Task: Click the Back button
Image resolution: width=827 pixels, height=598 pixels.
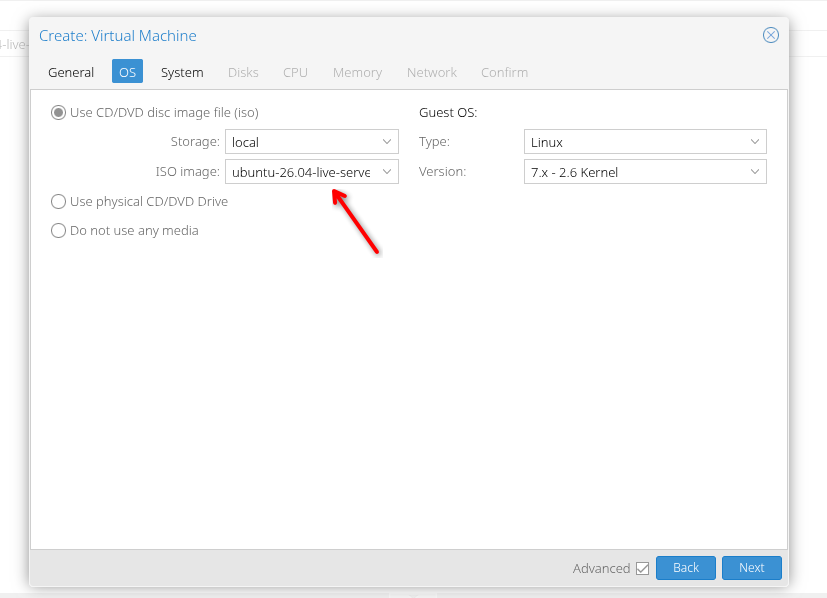Action: (x=686, y=568)
